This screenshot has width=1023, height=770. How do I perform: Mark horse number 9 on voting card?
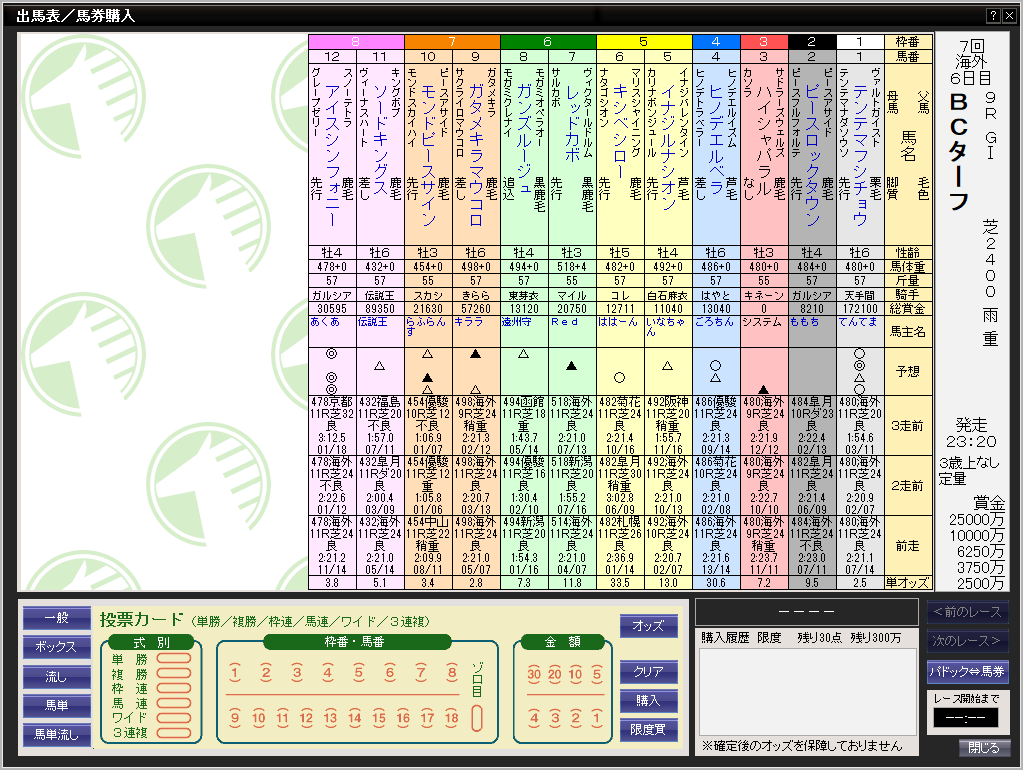[235, 718]
